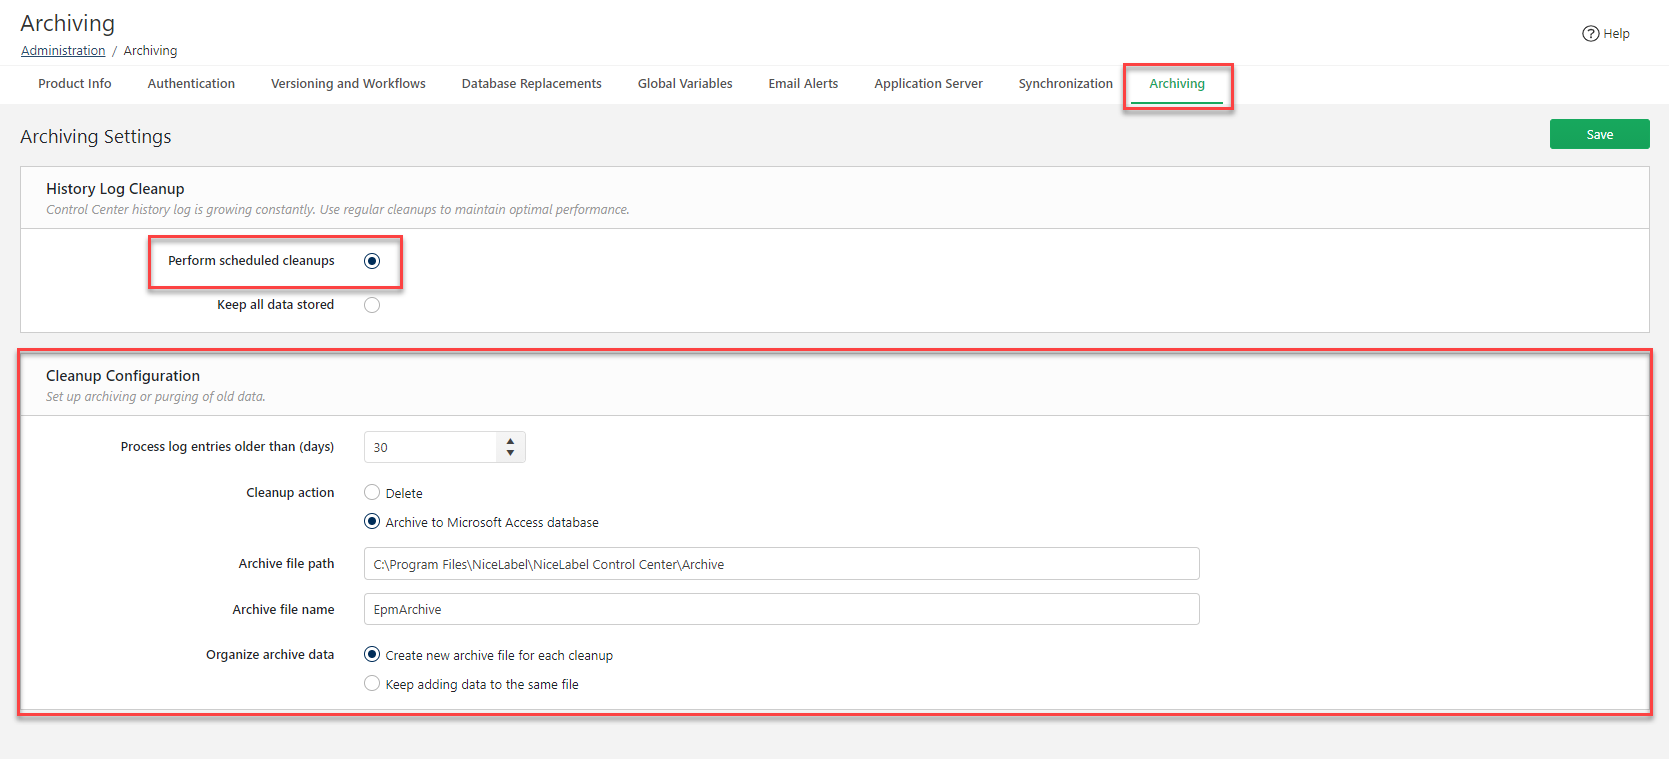Choose Archive to Microsoft Access database

372,522
